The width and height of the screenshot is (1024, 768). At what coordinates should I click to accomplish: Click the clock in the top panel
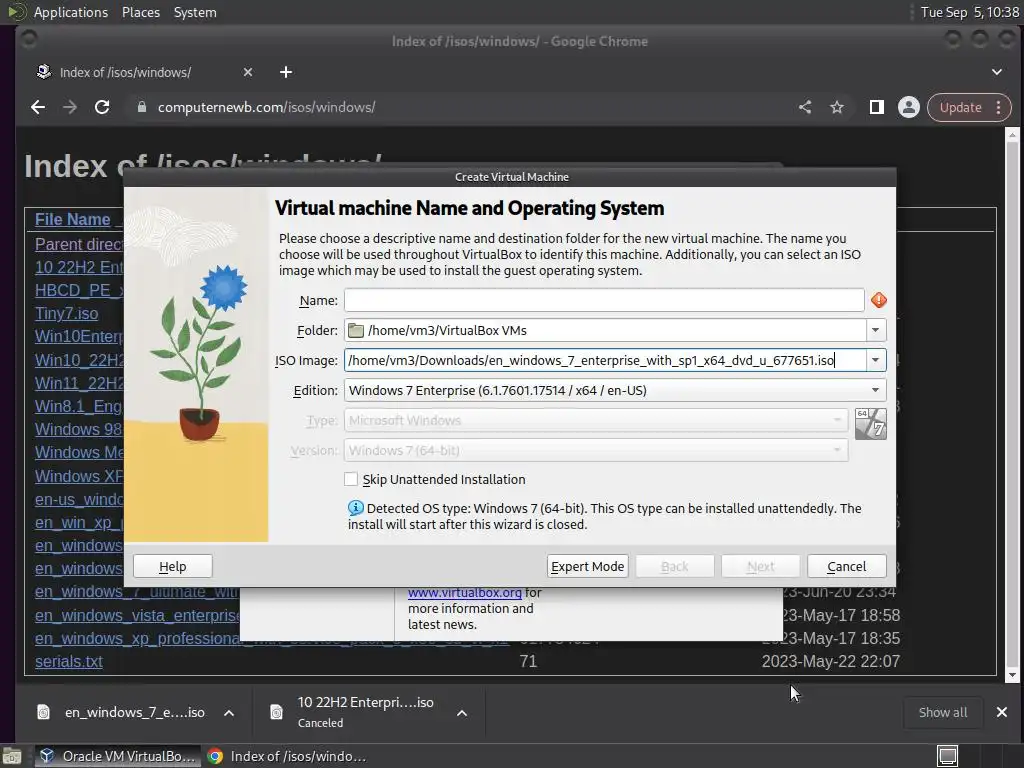[969, 12]
